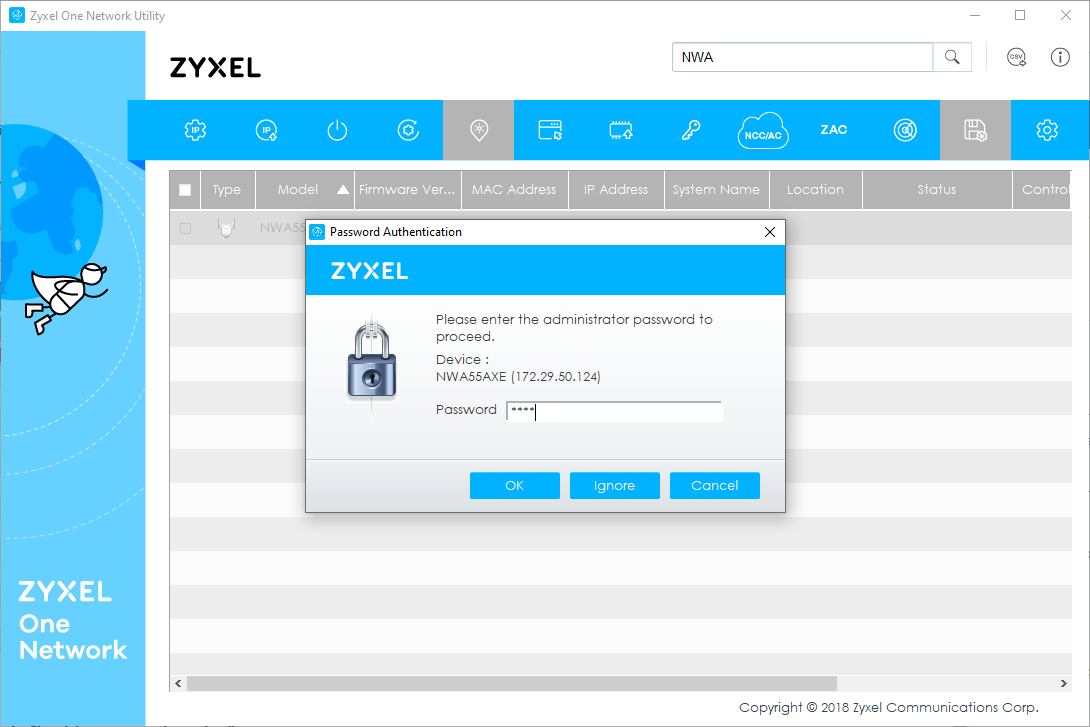Export list using the CSV icon
The width and height of the screenshot is (1090, 727).
tap(1017, 57)
